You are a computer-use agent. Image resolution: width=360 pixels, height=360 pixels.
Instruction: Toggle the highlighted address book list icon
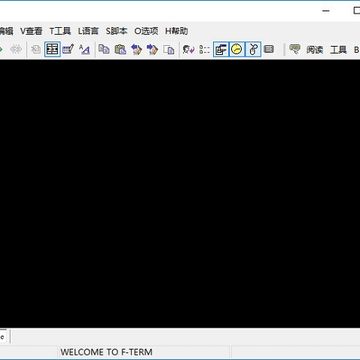click(x=52, y=50)
